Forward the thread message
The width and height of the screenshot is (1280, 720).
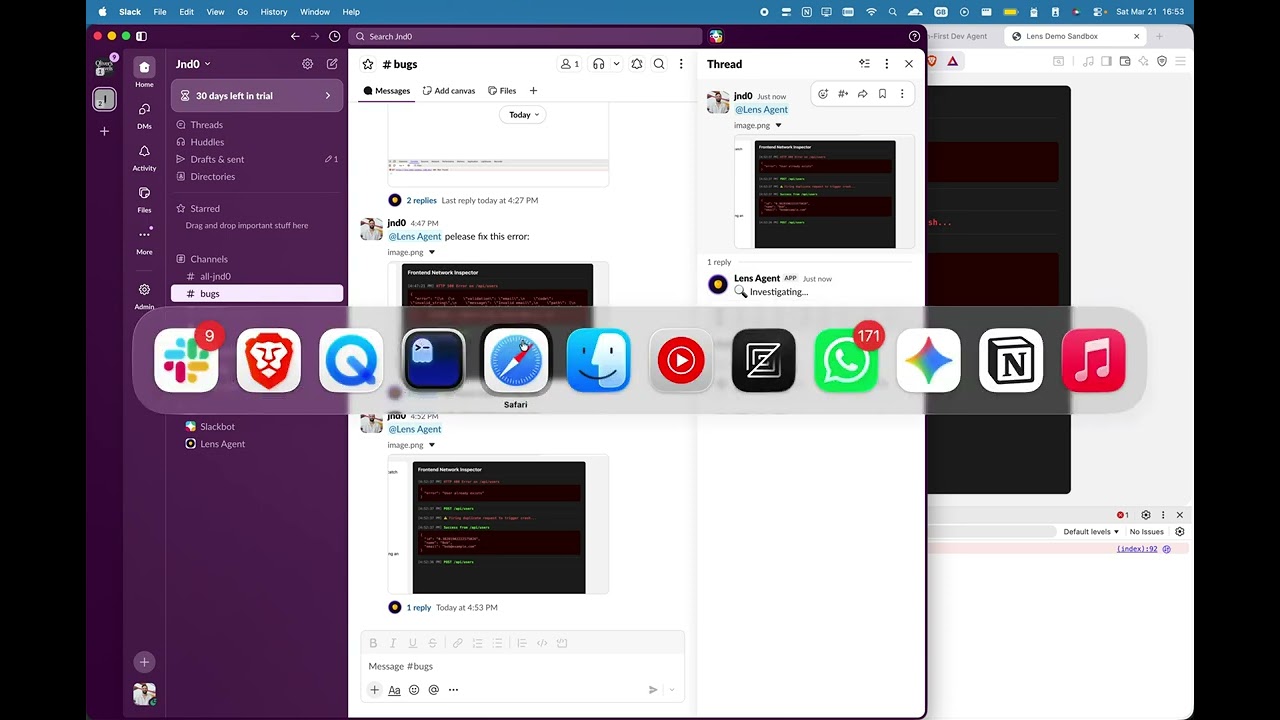pyautogui.click(x=862, y=94)
